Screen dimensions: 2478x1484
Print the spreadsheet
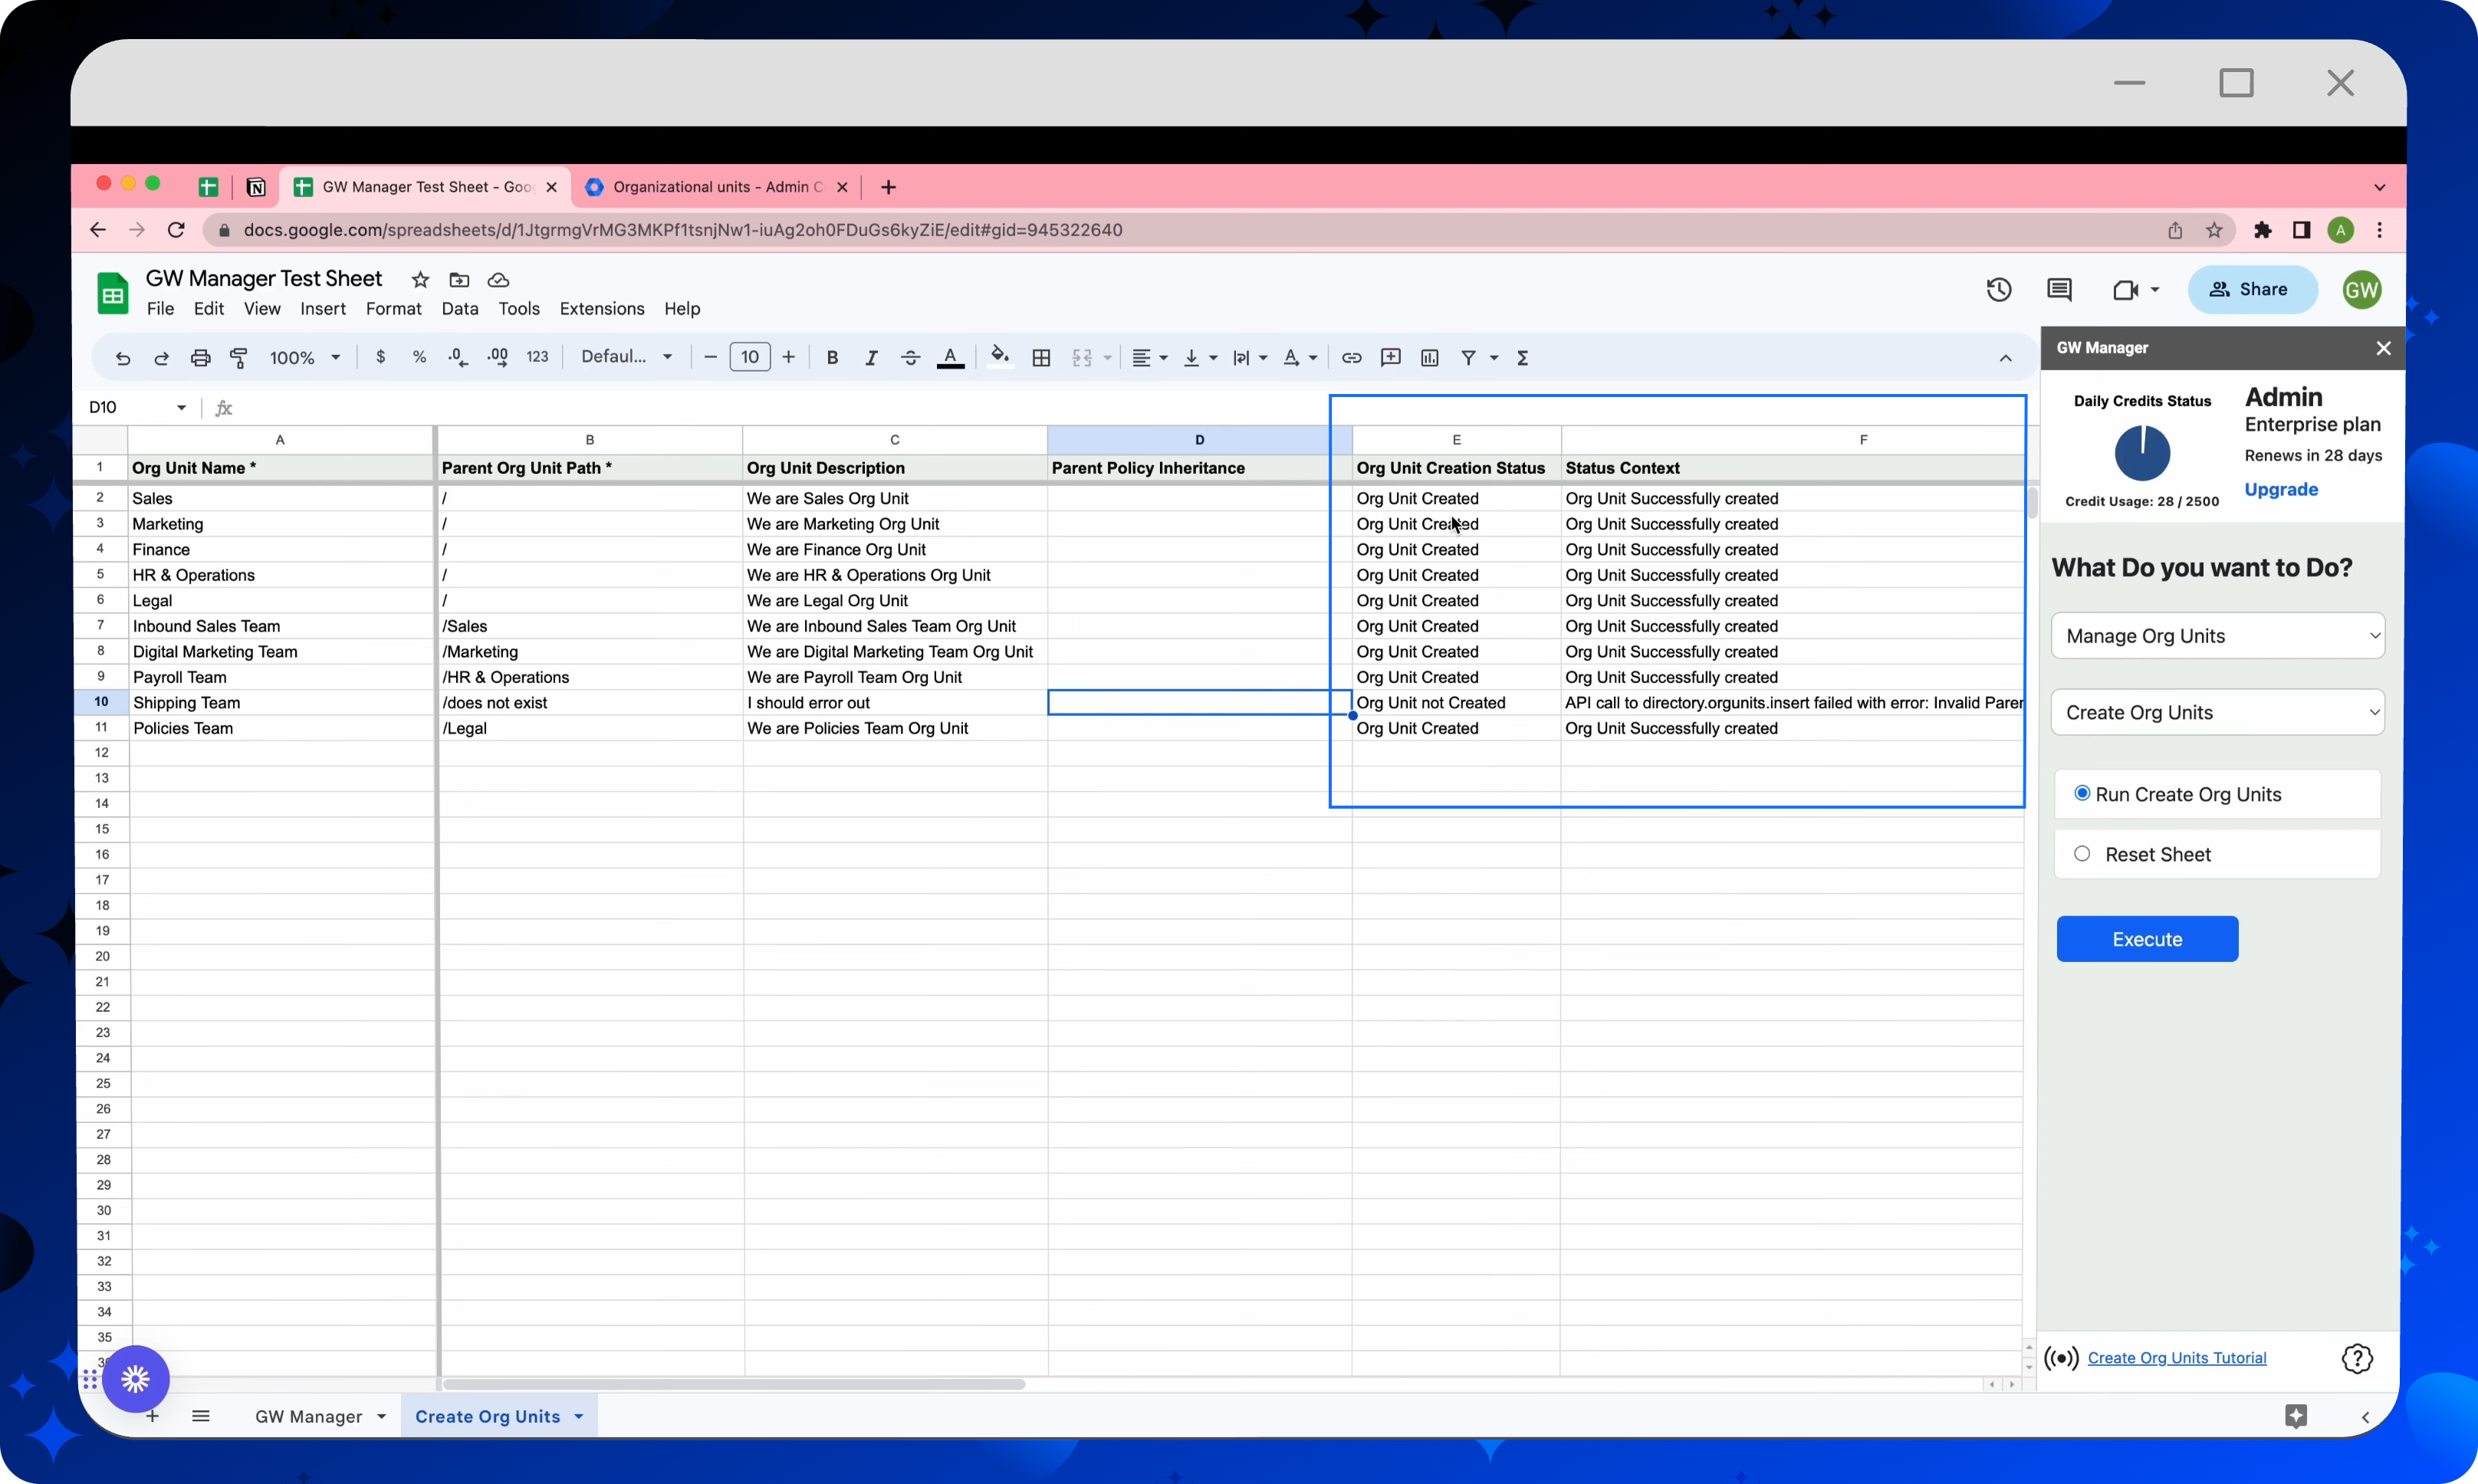pos(200,358)
